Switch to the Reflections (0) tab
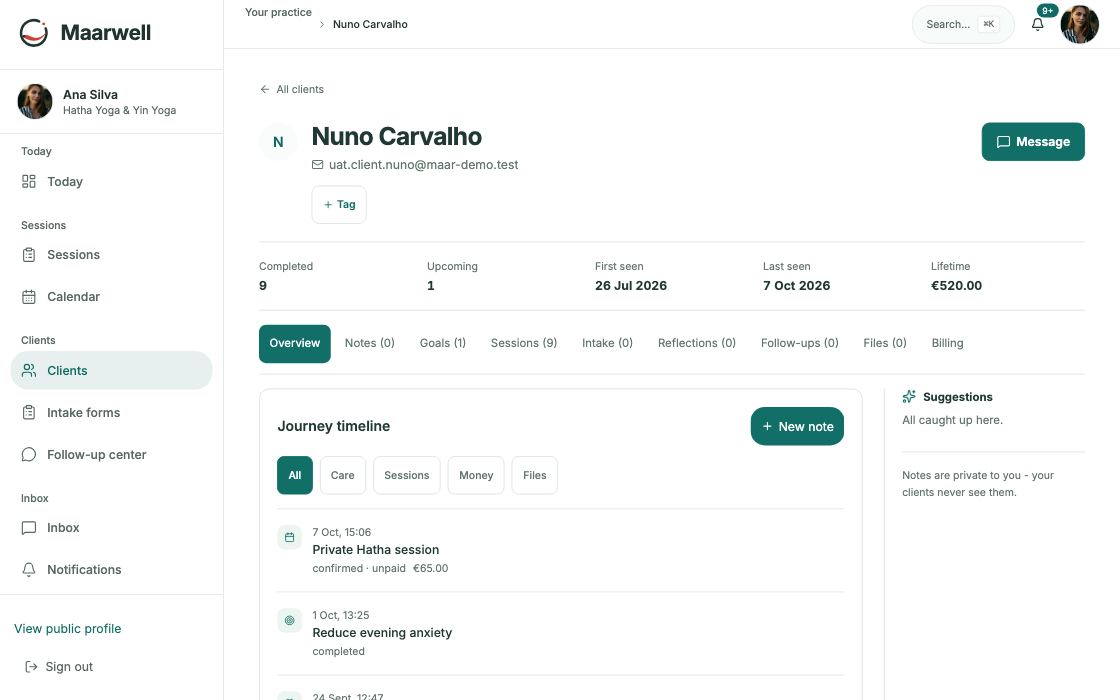Viewport: 1120px width, 700px height. (x=696, y=344)
